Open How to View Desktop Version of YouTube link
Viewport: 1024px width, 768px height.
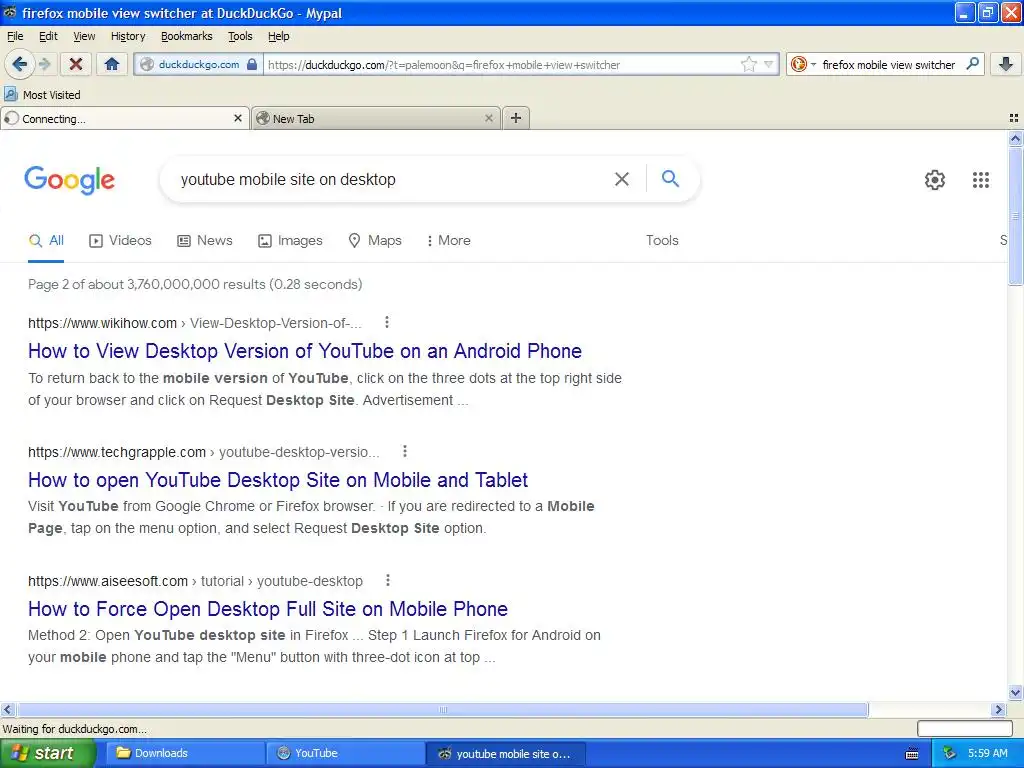point(305,351)
